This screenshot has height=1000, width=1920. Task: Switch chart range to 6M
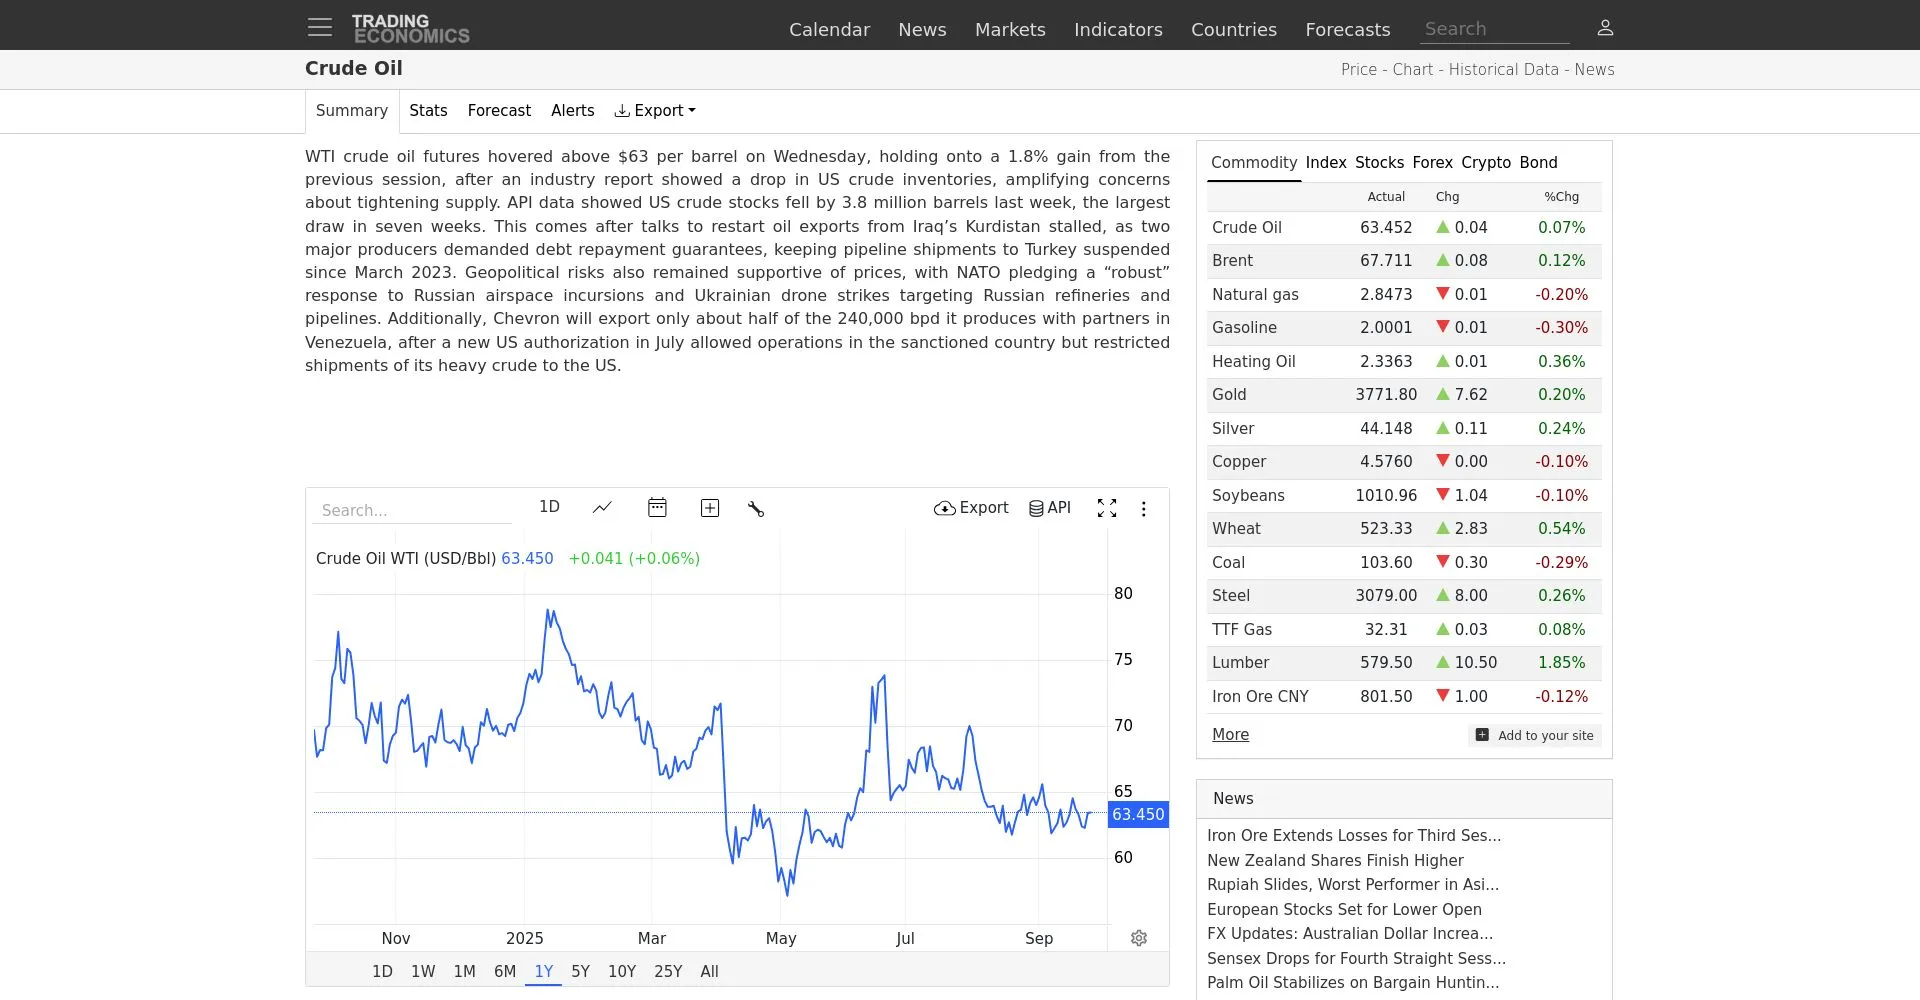505,971
